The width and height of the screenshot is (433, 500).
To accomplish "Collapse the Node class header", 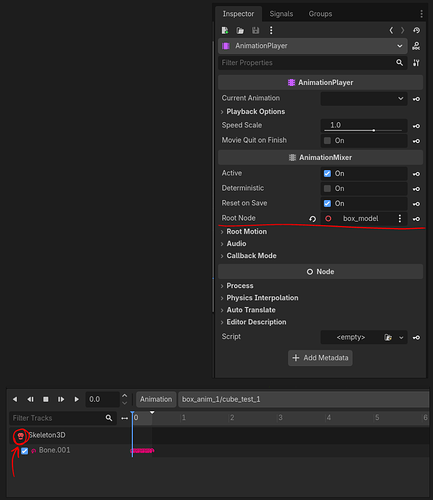I will [x=321, y=272].
